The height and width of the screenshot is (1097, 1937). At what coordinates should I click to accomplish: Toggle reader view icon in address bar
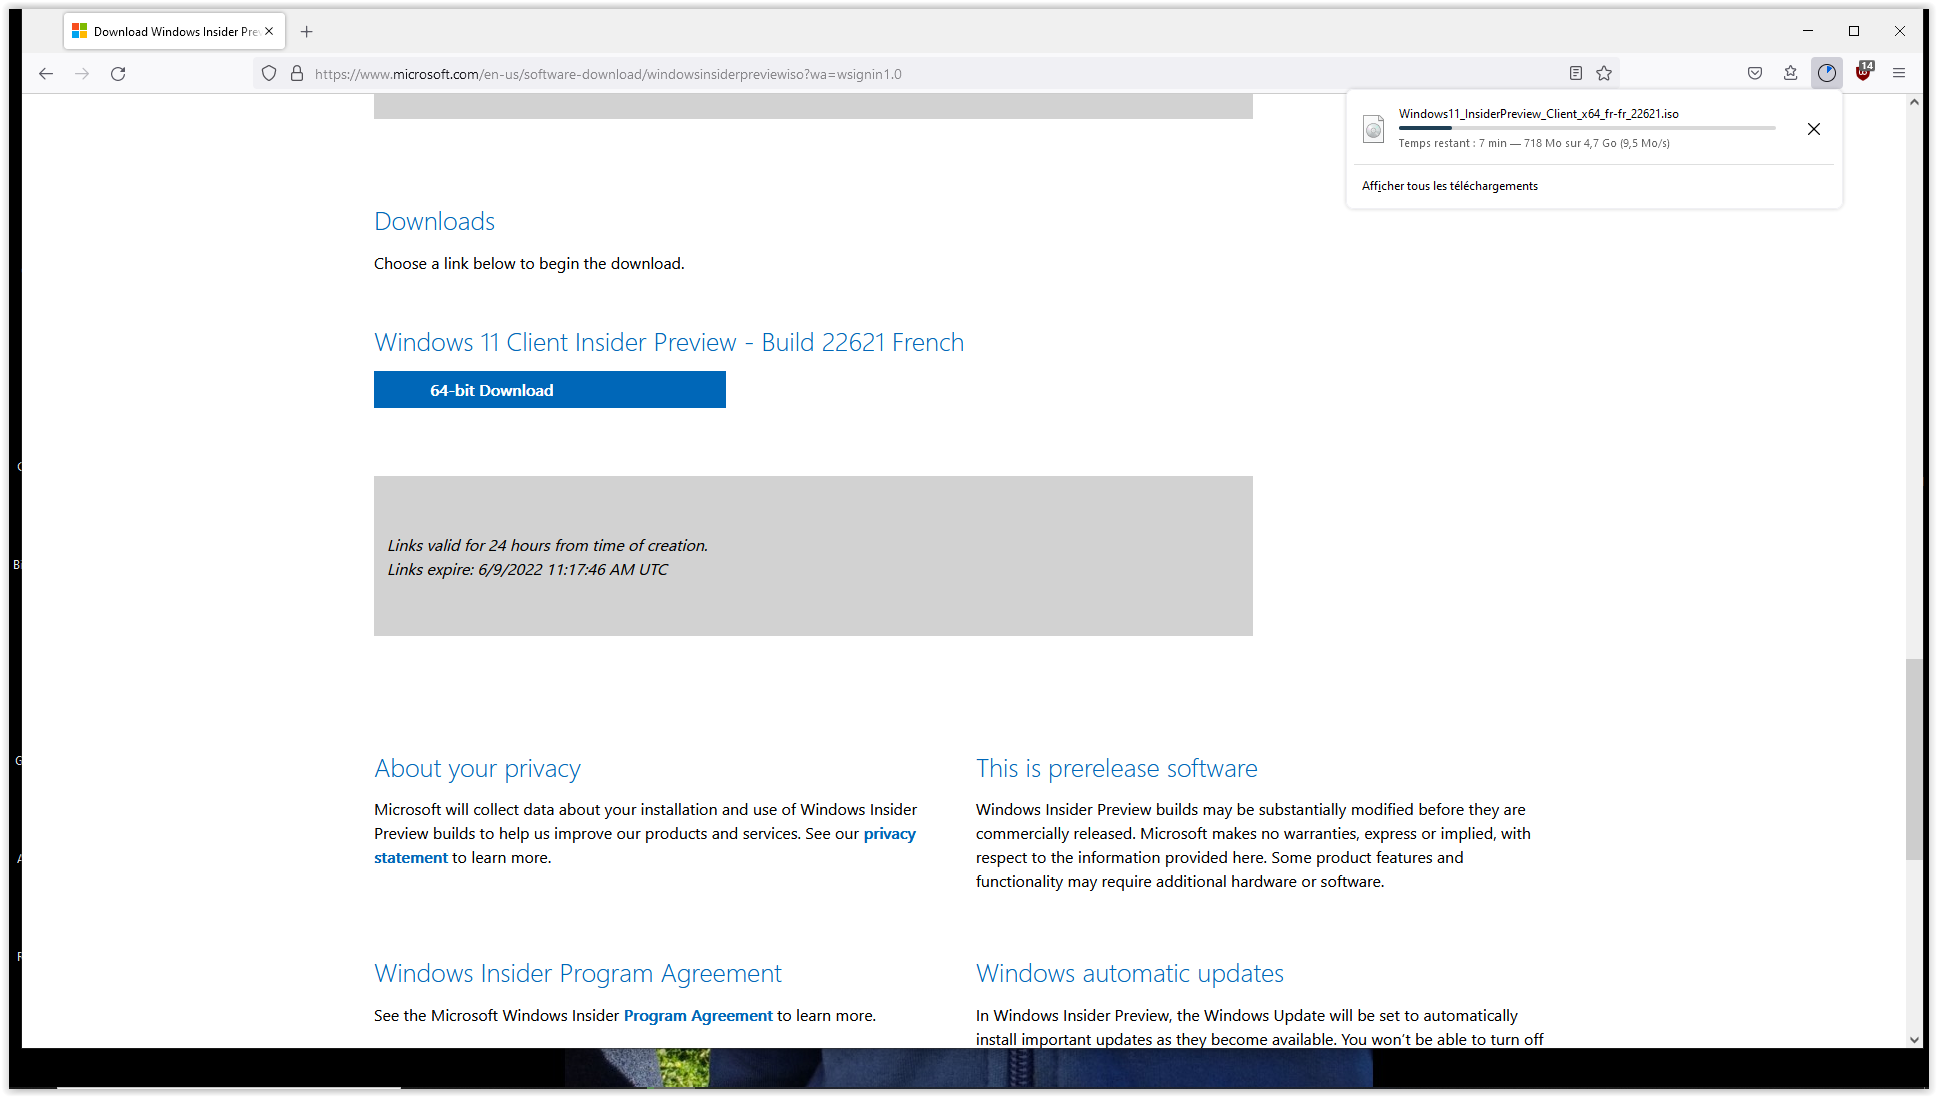pyautogui.click(x=1575, y=73)
